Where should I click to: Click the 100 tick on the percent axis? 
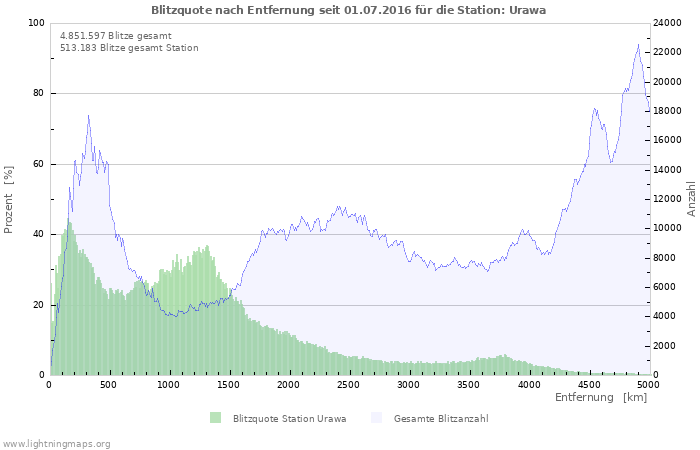[36, 23]
